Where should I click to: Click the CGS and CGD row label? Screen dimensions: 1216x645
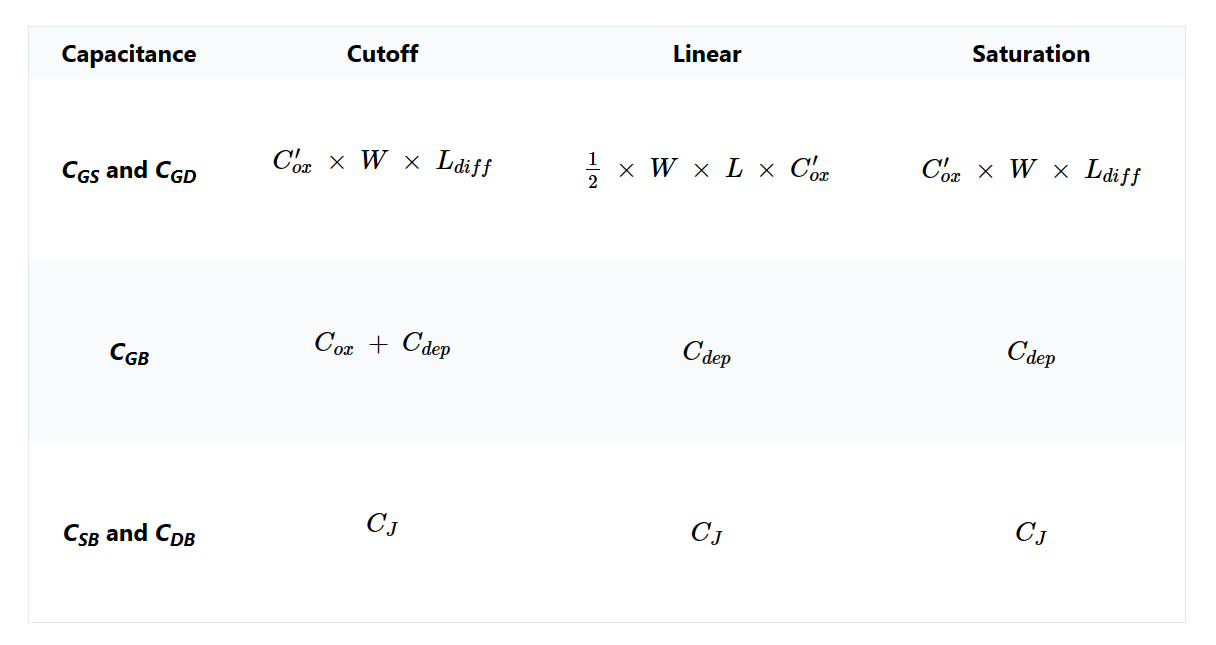[129, 171]
